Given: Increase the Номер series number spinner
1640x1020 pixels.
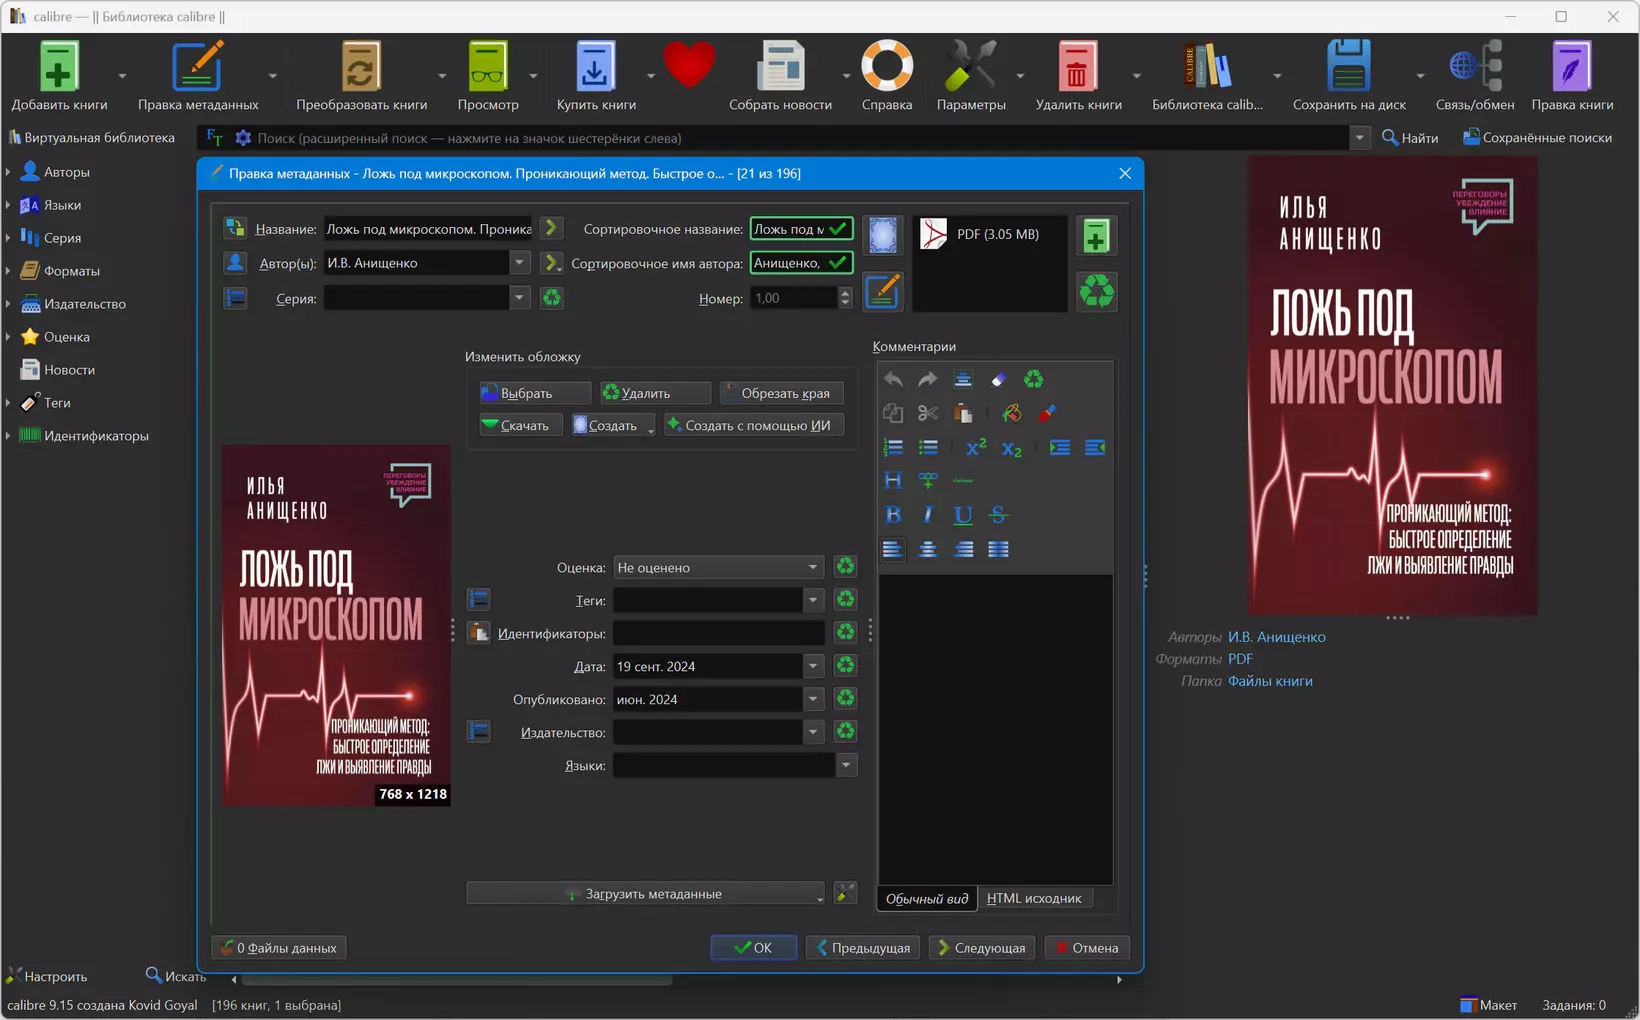Looking at the screenshot, I should (845, 293).
